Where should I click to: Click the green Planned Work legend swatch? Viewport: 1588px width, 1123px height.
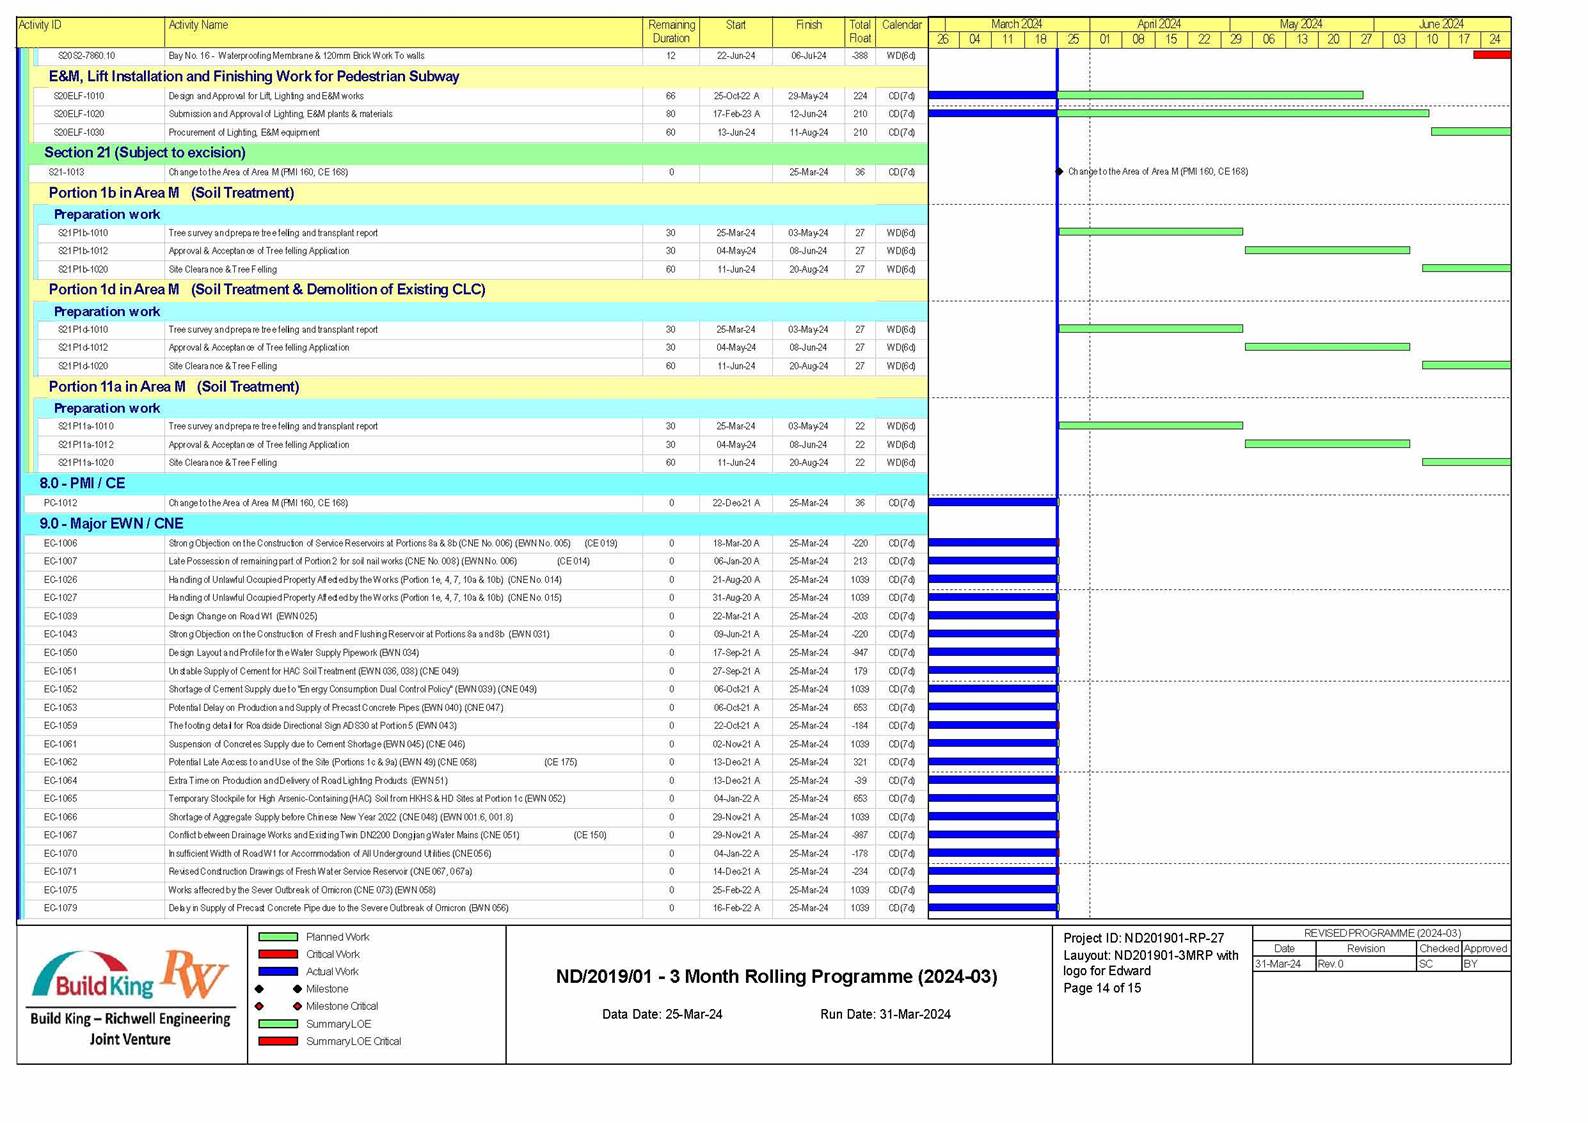coord(278,937)
